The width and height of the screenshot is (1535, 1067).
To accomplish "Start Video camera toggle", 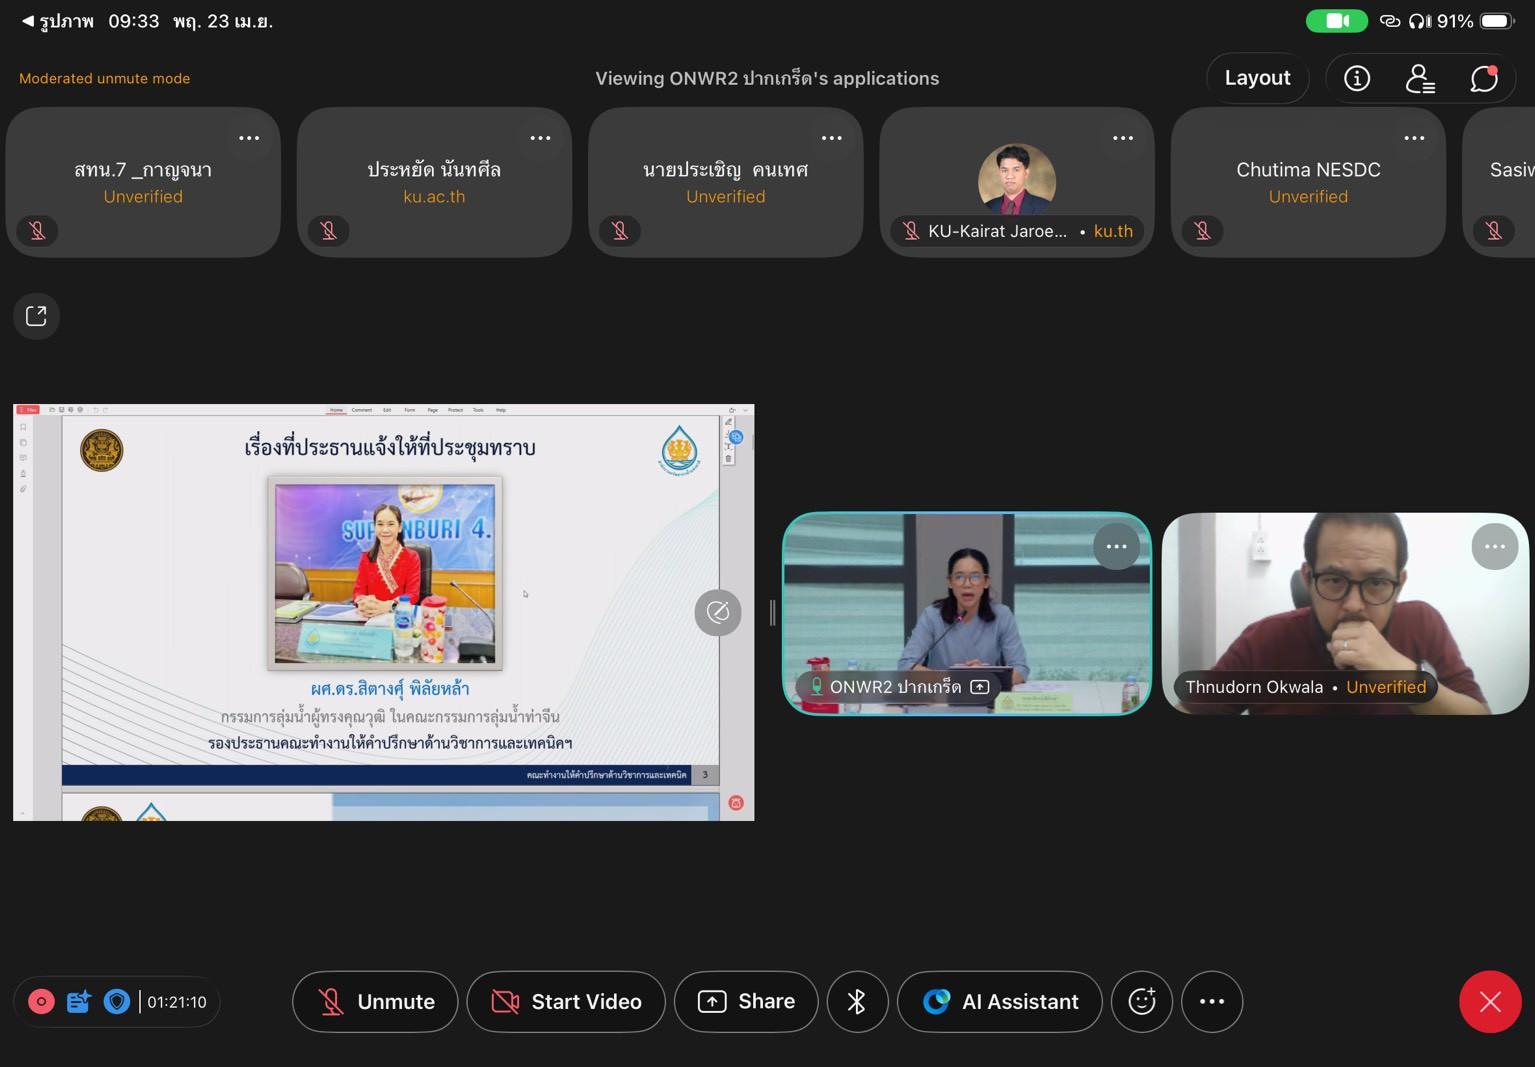I will 566,1001.
